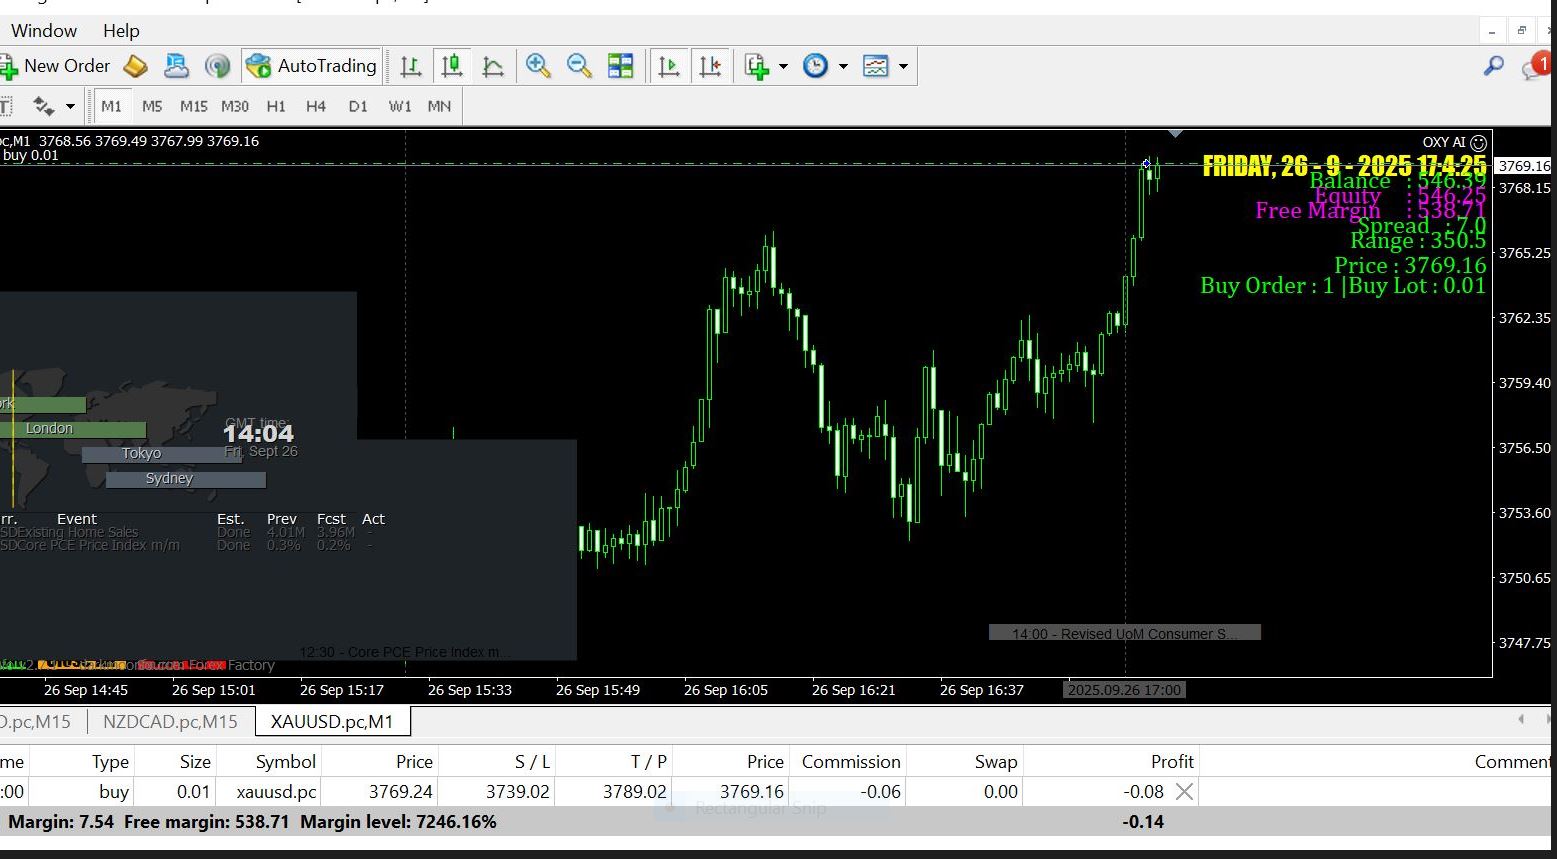Tile chart windows with the grid icon
1557x859 pixels.
tap(621, 66)
